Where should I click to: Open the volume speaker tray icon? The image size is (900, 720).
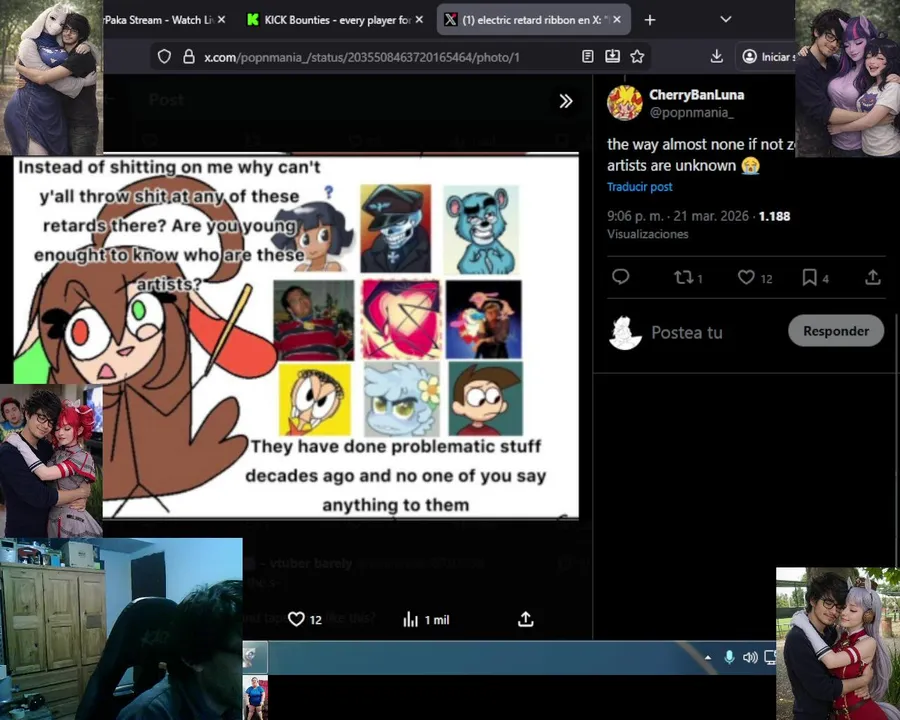point(750,657)
